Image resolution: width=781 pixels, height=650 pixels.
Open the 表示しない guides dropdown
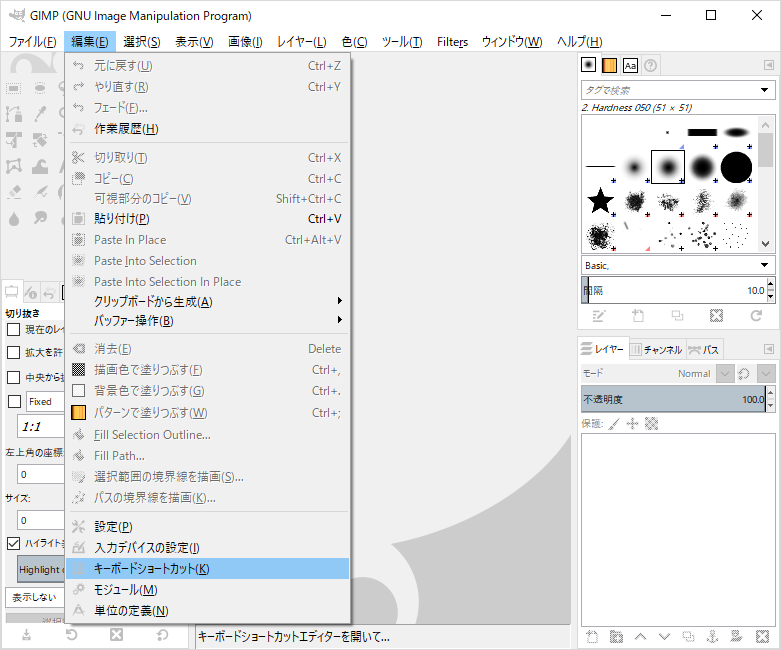pos(35,597)
